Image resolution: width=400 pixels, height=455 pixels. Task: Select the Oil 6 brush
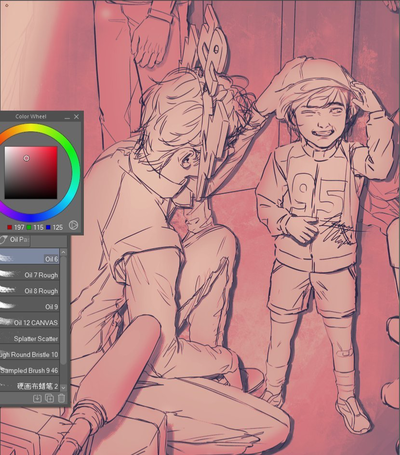point(30,257)
